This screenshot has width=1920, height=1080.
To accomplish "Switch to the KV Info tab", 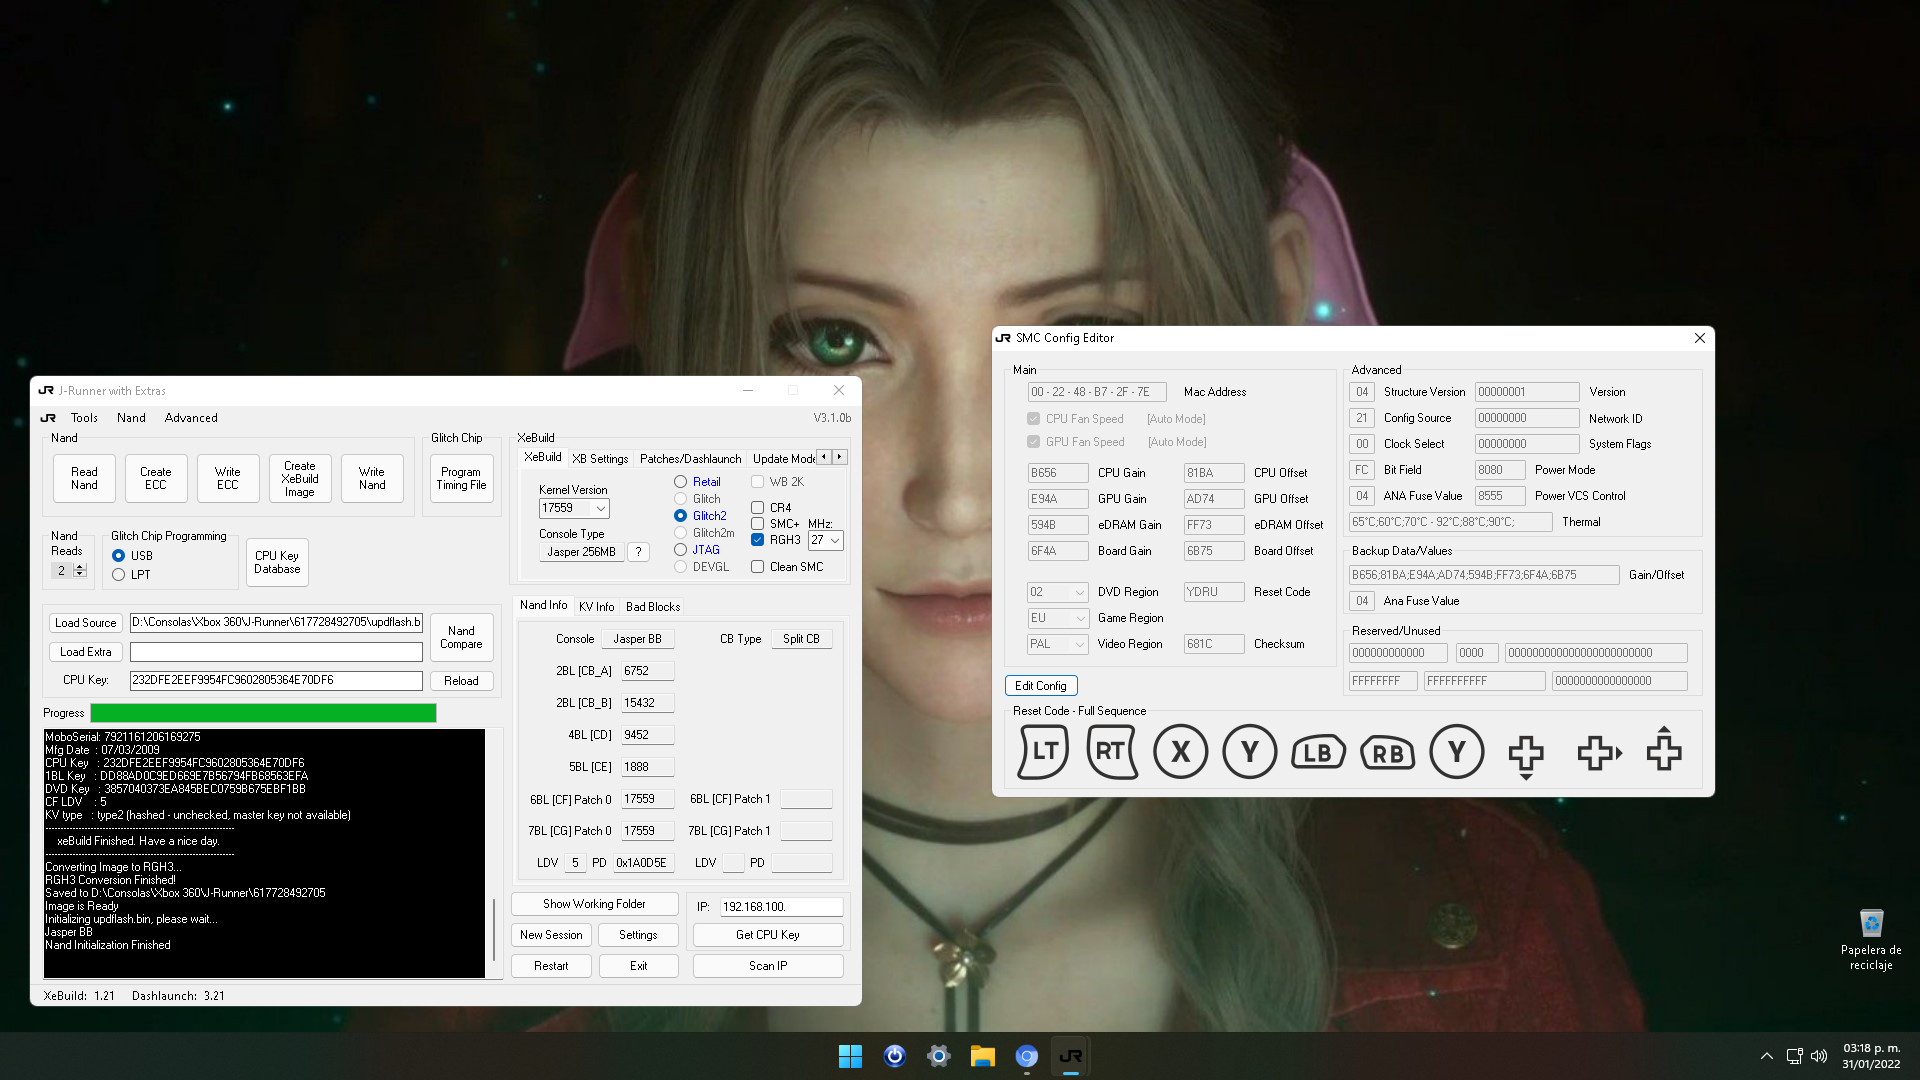I will click(x=596, y=607).
